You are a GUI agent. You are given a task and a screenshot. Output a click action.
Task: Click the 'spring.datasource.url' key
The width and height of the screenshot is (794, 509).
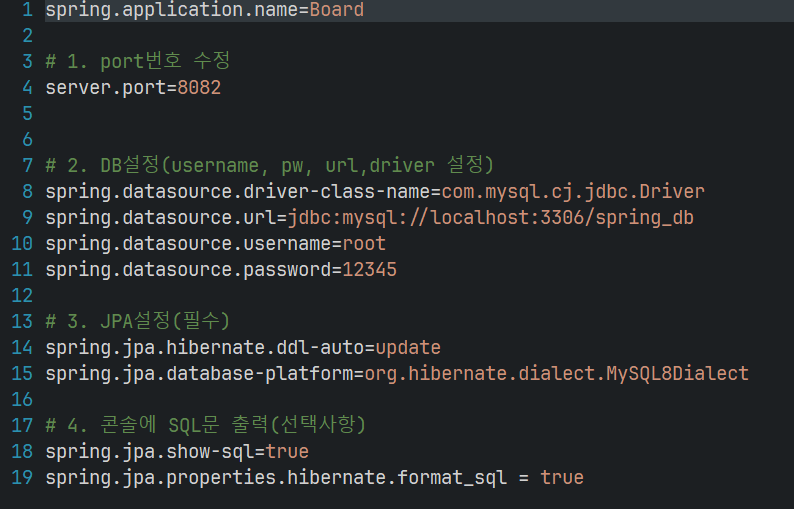[x=161, y=218]
